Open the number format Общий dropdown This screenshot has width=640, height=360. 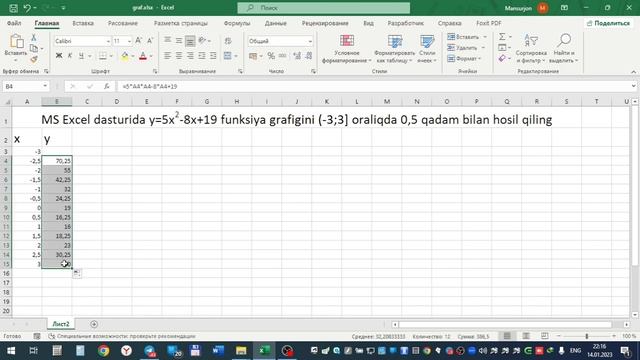(310, 41)
